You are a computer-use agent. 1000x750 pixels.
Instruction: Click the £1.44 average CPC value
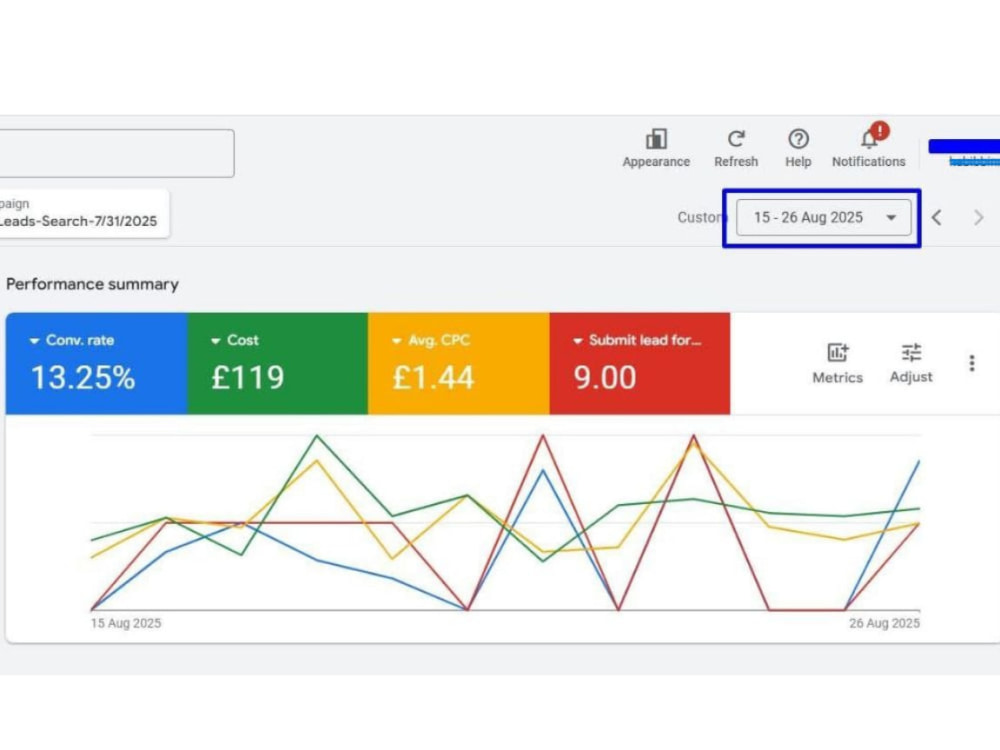[x=433, y=377]
